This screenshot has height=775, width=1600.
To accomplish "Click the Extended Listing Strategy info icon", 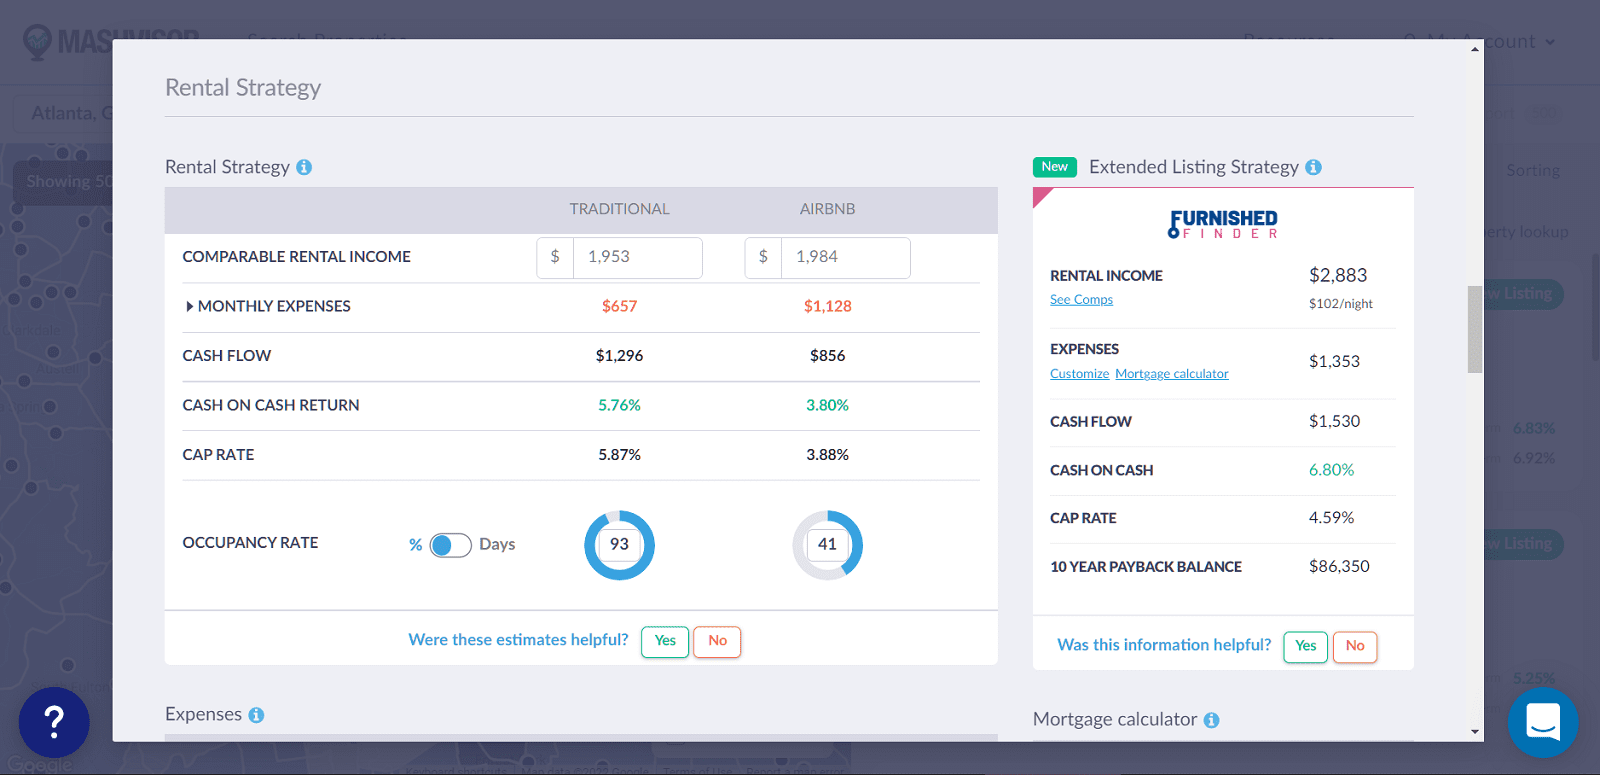I will pyautogui.click(x=1313, y=167).
